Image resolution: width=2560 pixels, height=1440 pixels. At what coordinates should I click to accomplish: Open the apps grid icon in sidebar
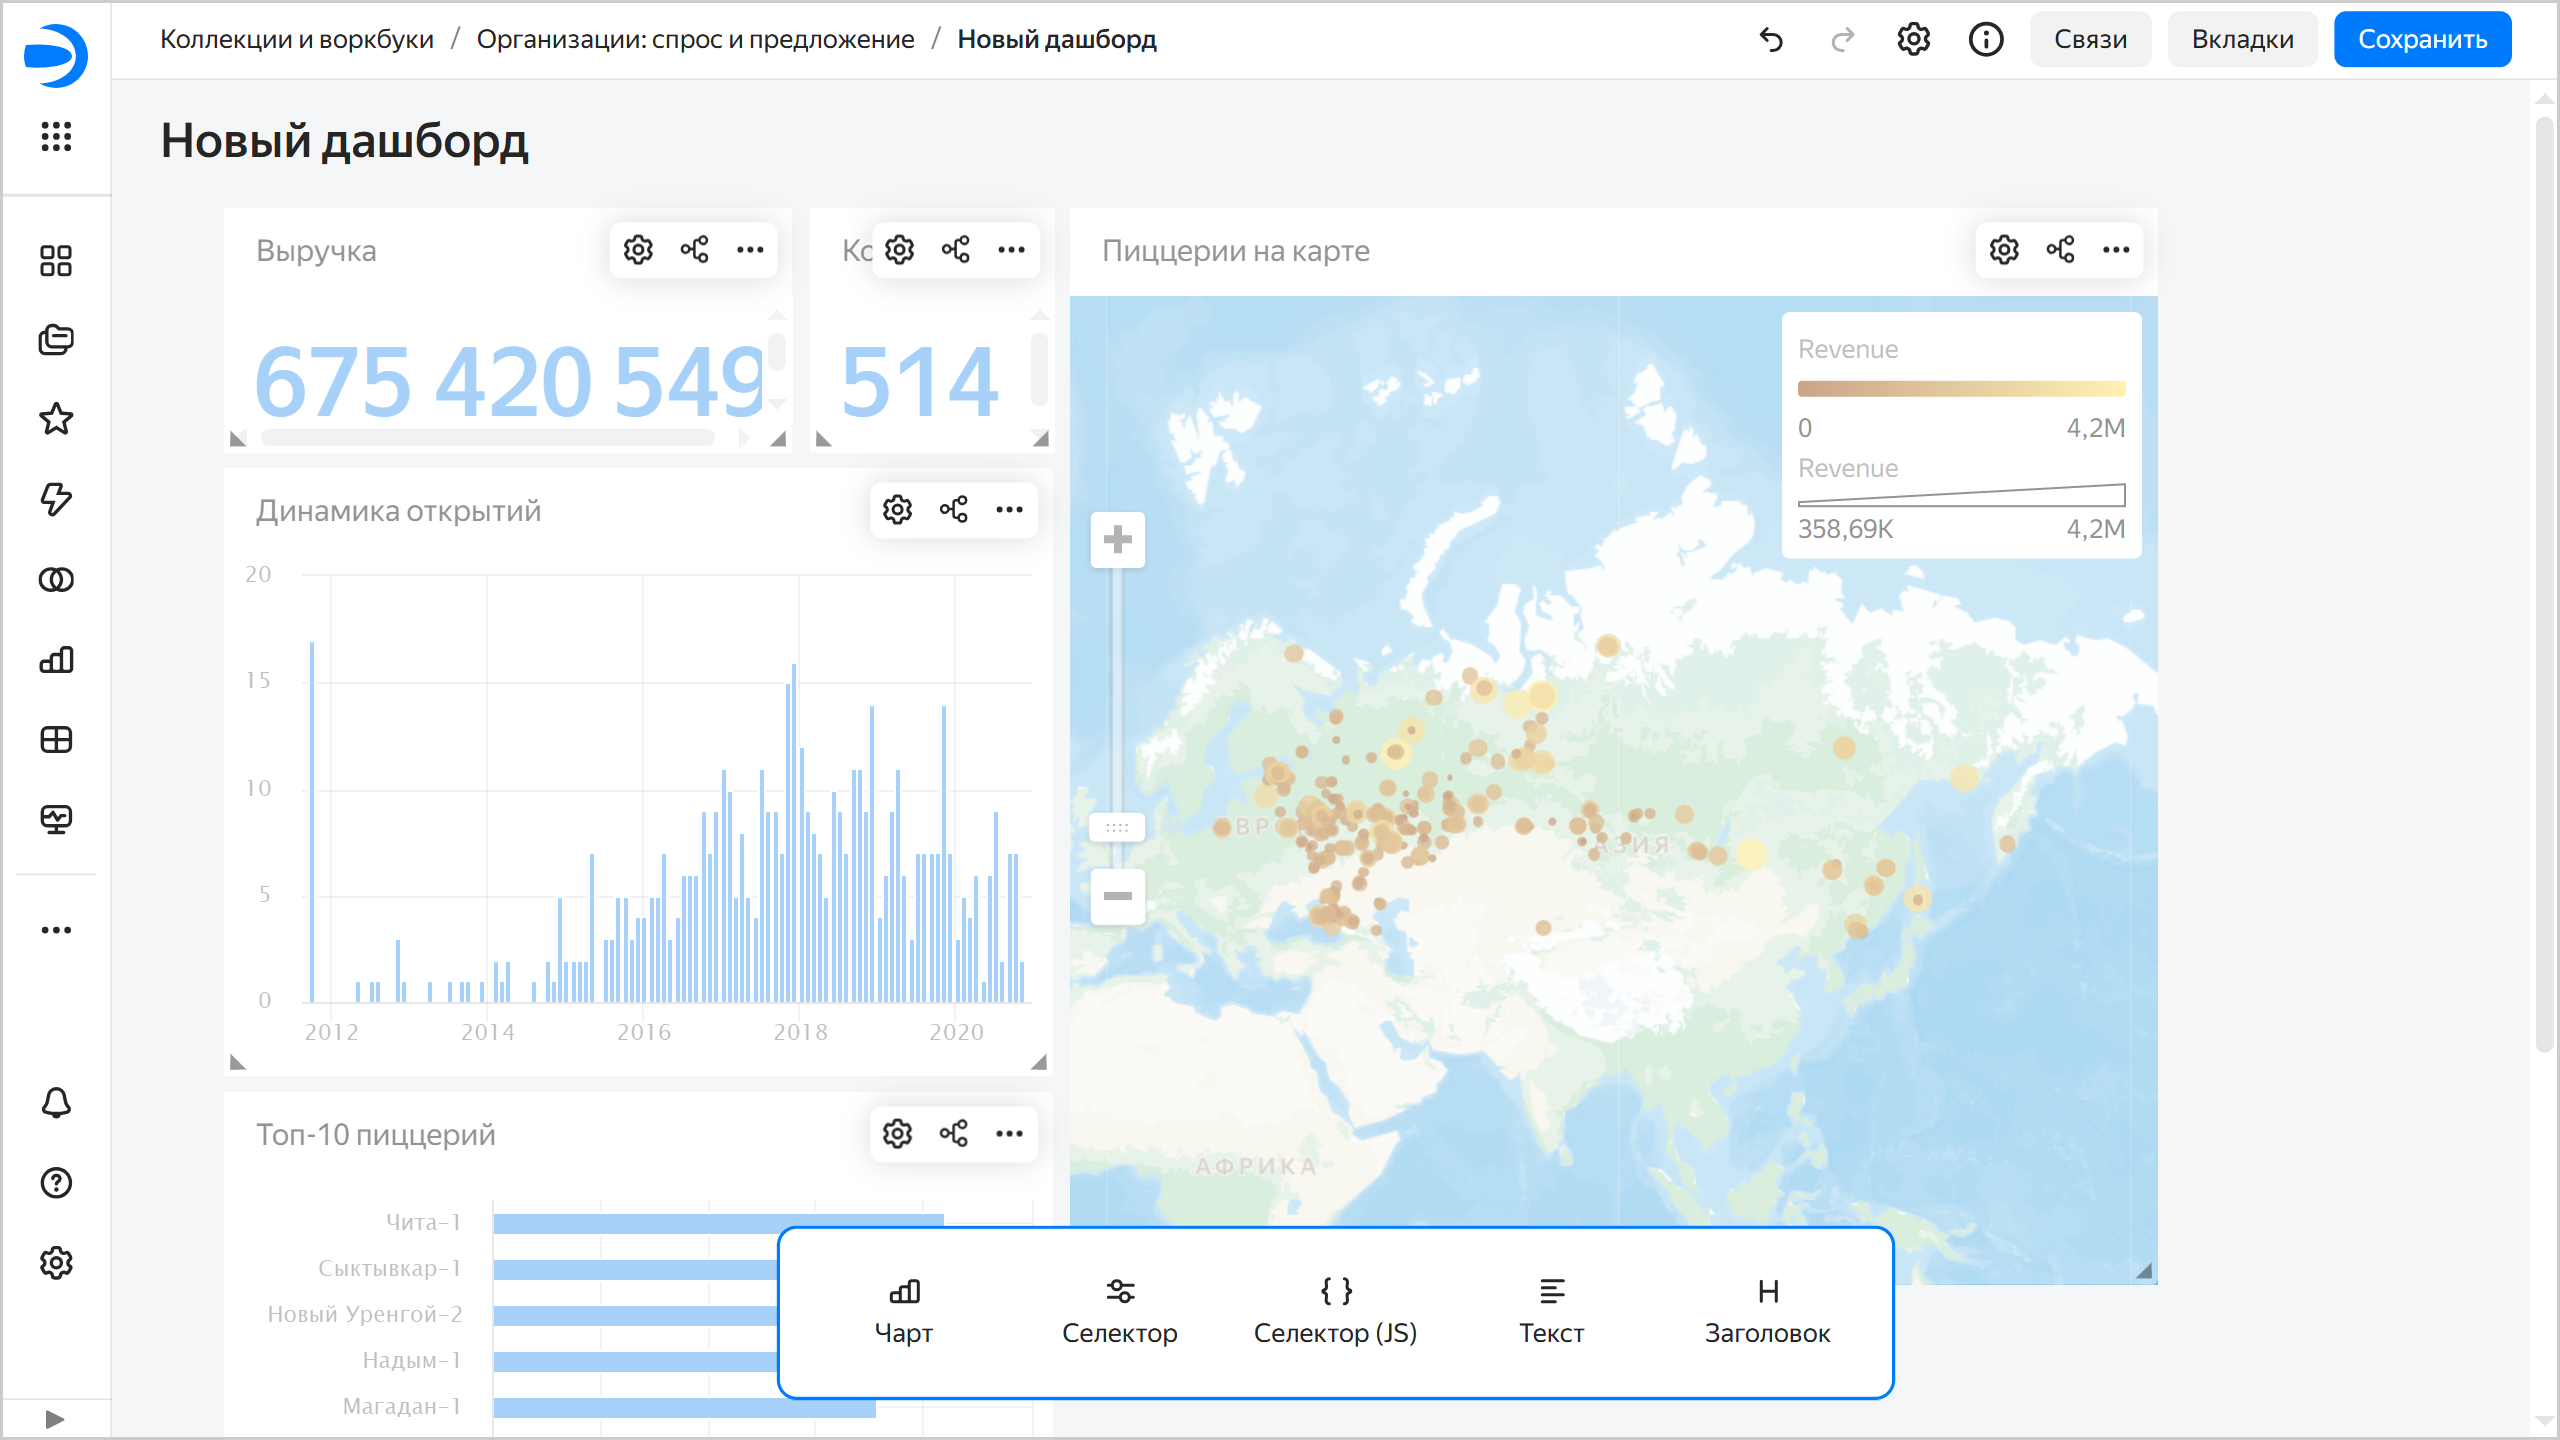tap(56, 136)
